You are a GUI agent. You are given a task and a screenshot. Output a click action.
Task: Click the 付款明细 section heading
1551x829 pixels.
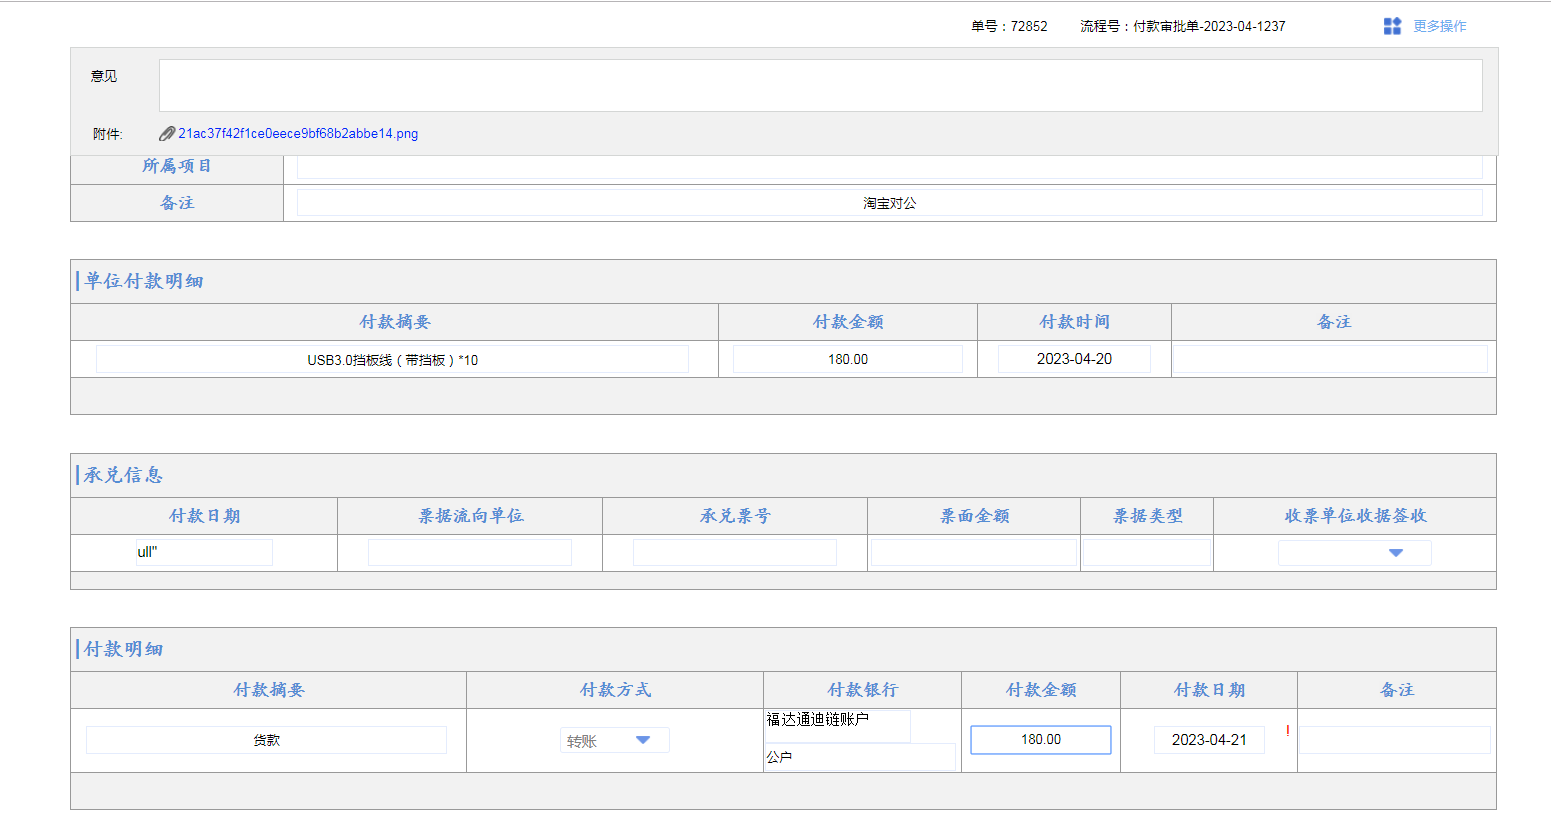(123, 649)
